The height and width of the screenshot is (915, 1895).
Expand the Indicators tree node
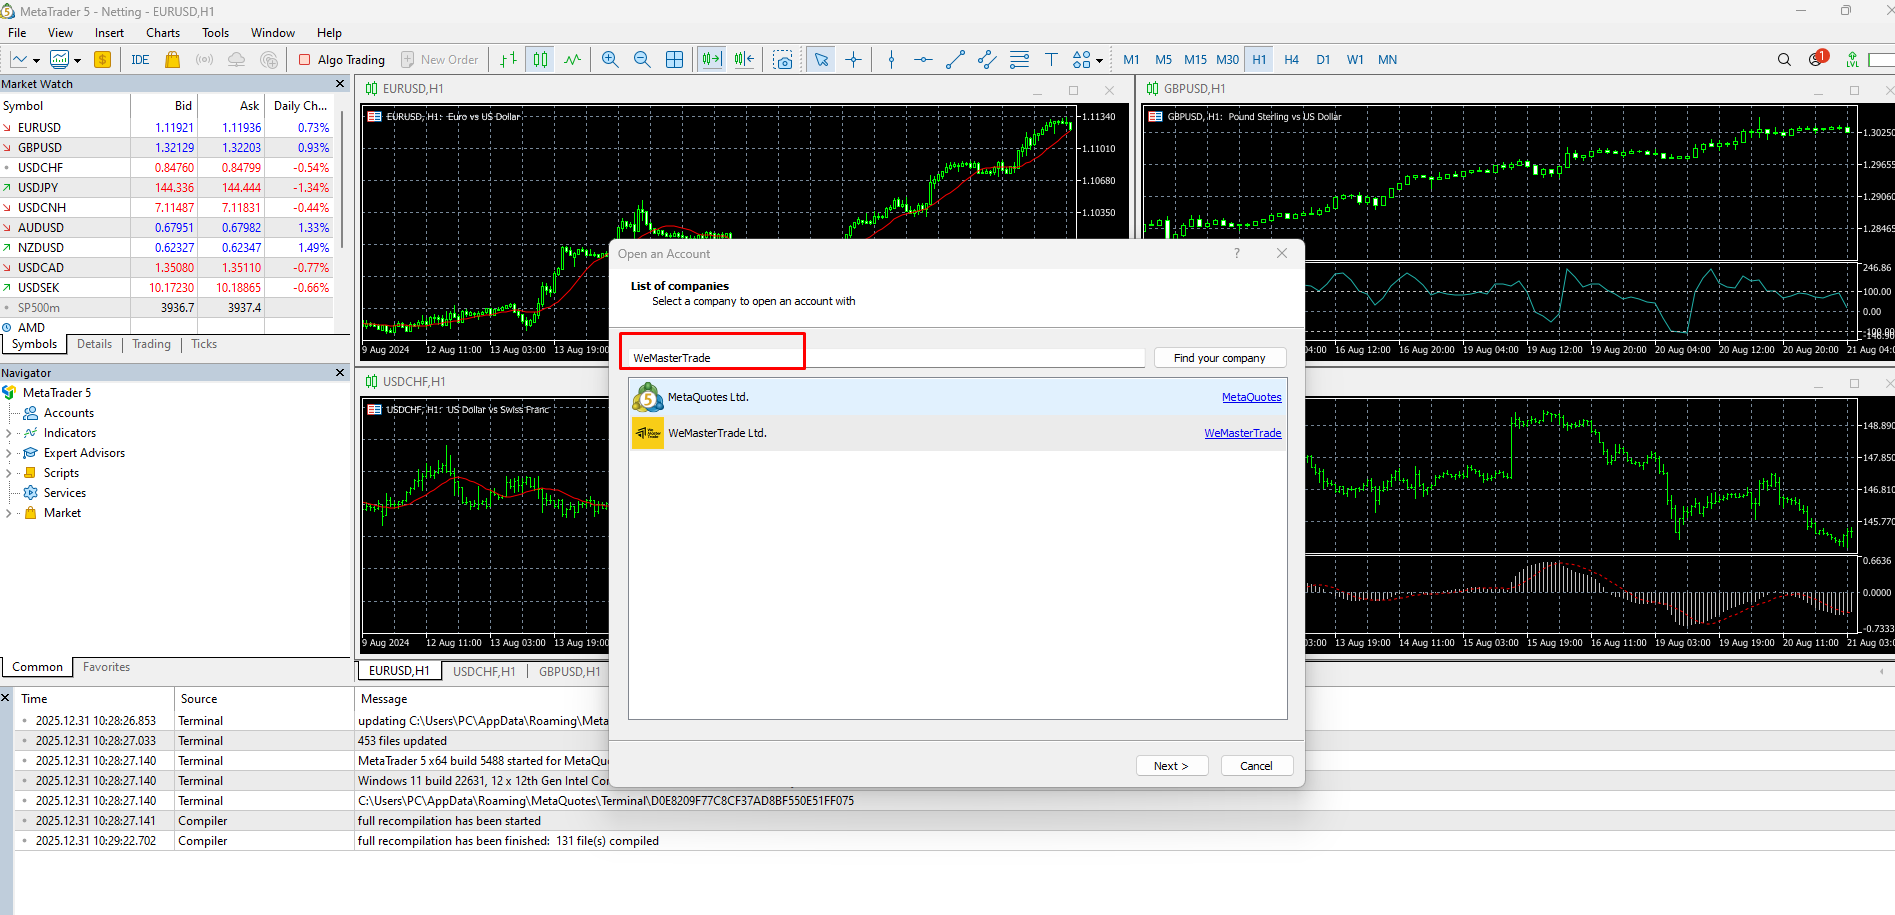(x=9, y=433)
